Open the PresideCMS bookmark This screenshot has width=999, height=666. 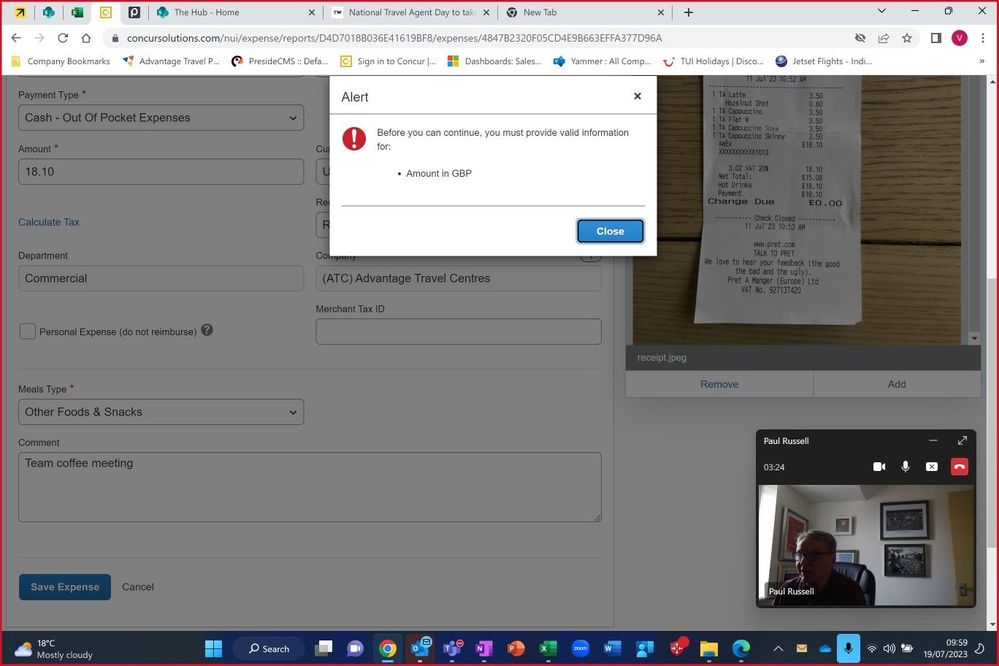280,61
